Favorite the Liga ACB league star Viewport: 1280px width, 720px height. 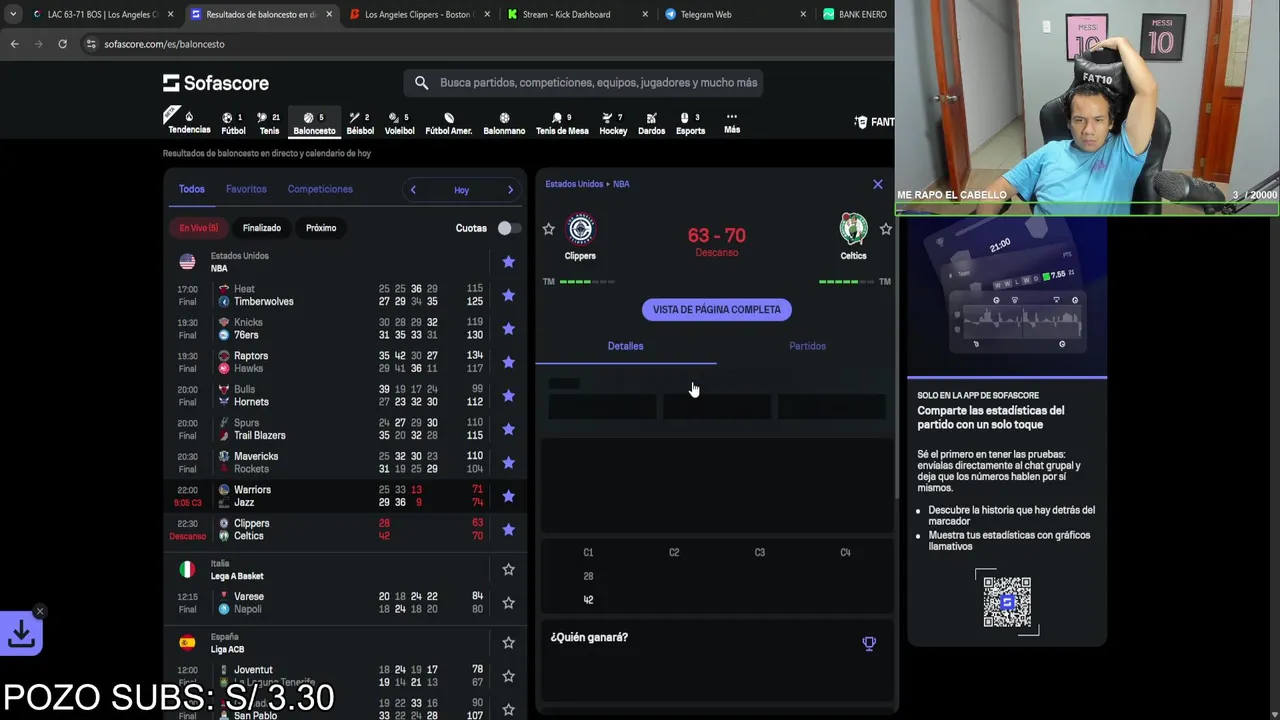[508, 643]
